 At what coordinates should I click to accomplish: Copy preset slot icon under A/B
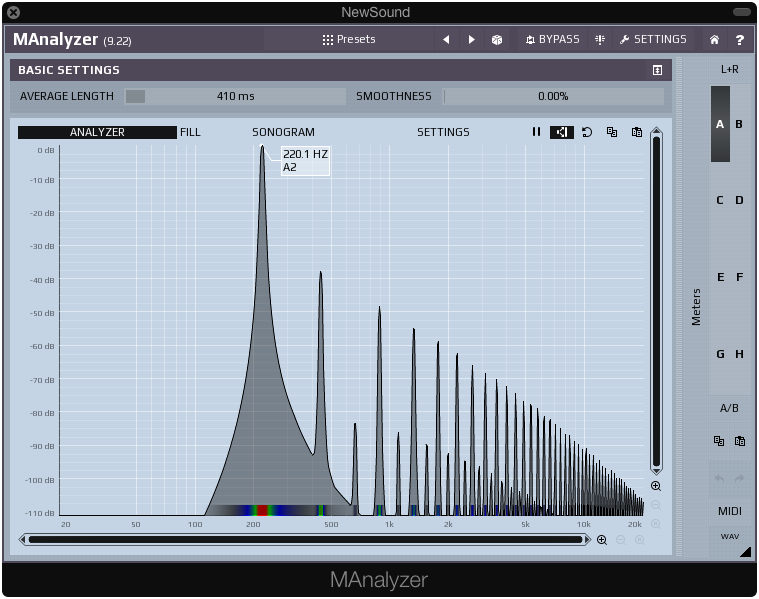[719, 441]
